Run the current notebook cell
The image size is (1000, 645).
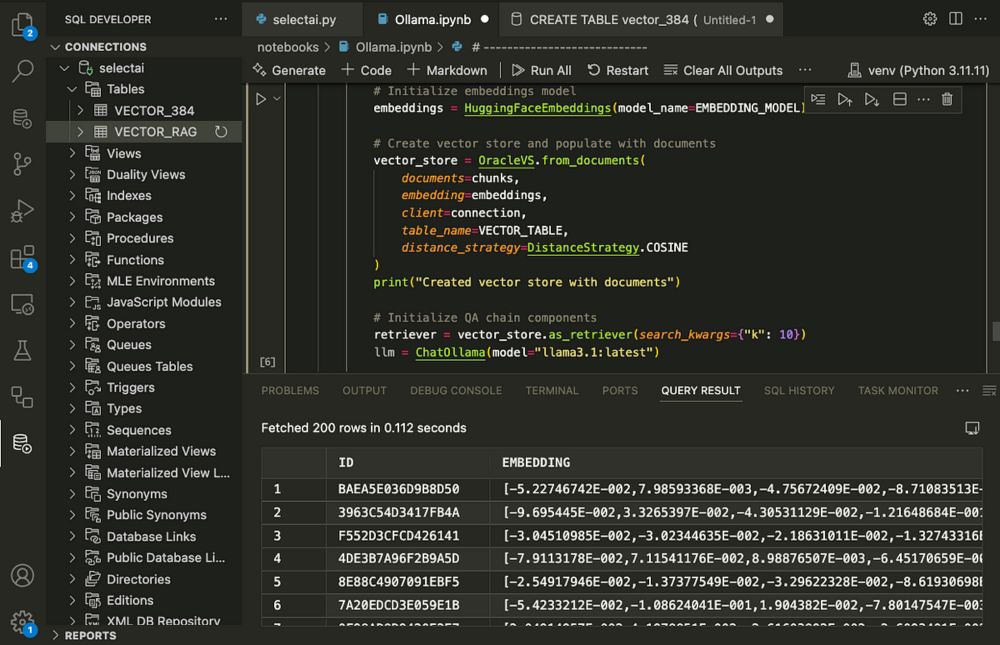click(x=261, y=99)
